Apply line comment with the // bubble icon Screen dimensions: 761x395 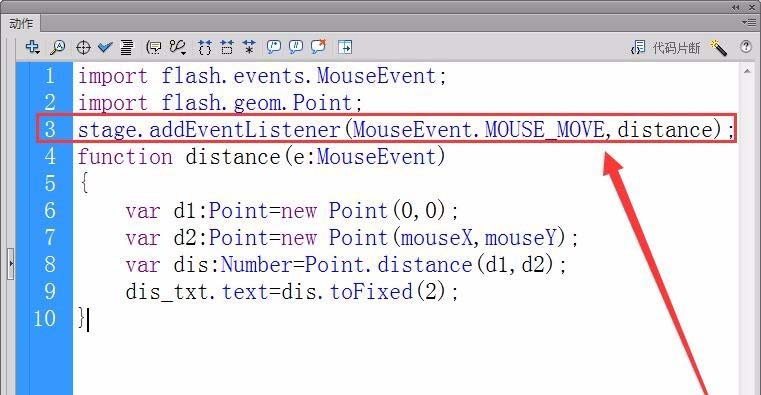pyautogui.click(x=296, y=47)
